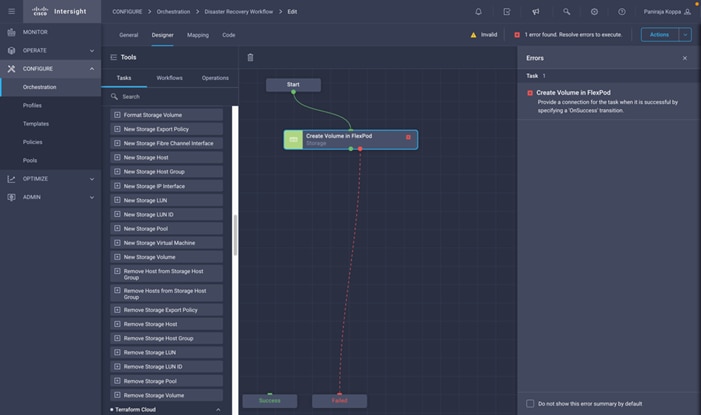
Task: Click the add icon beside New Storage LUN
Action: (117, 200)
